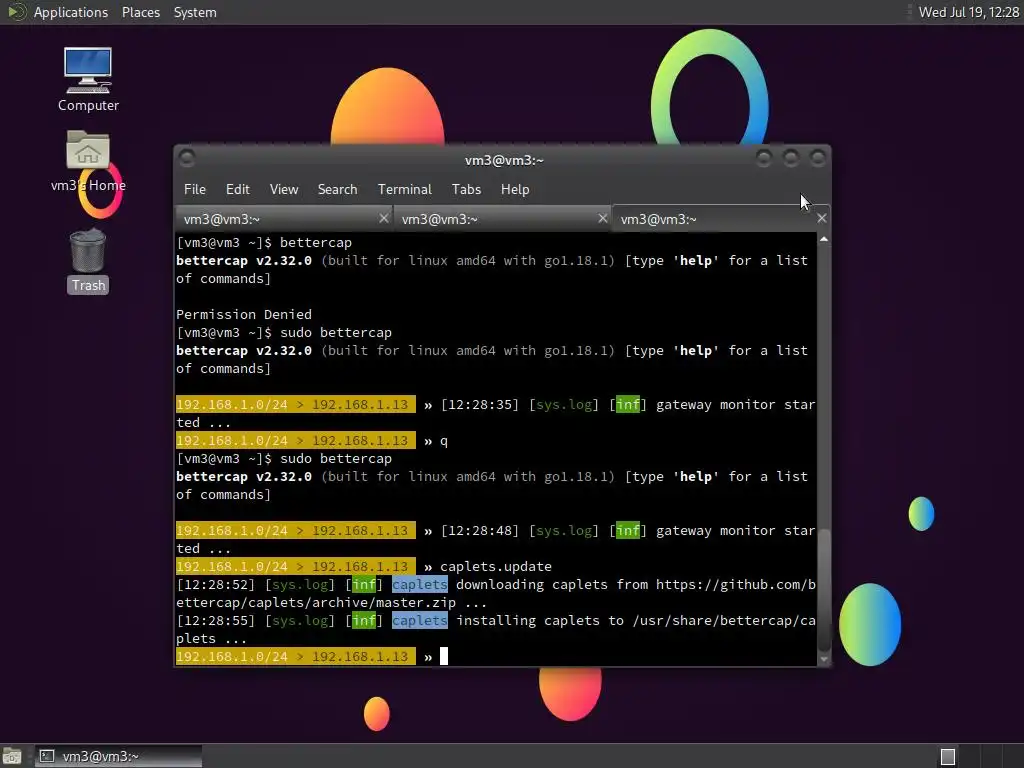Open the Applications panel menu

click(71, 12)
